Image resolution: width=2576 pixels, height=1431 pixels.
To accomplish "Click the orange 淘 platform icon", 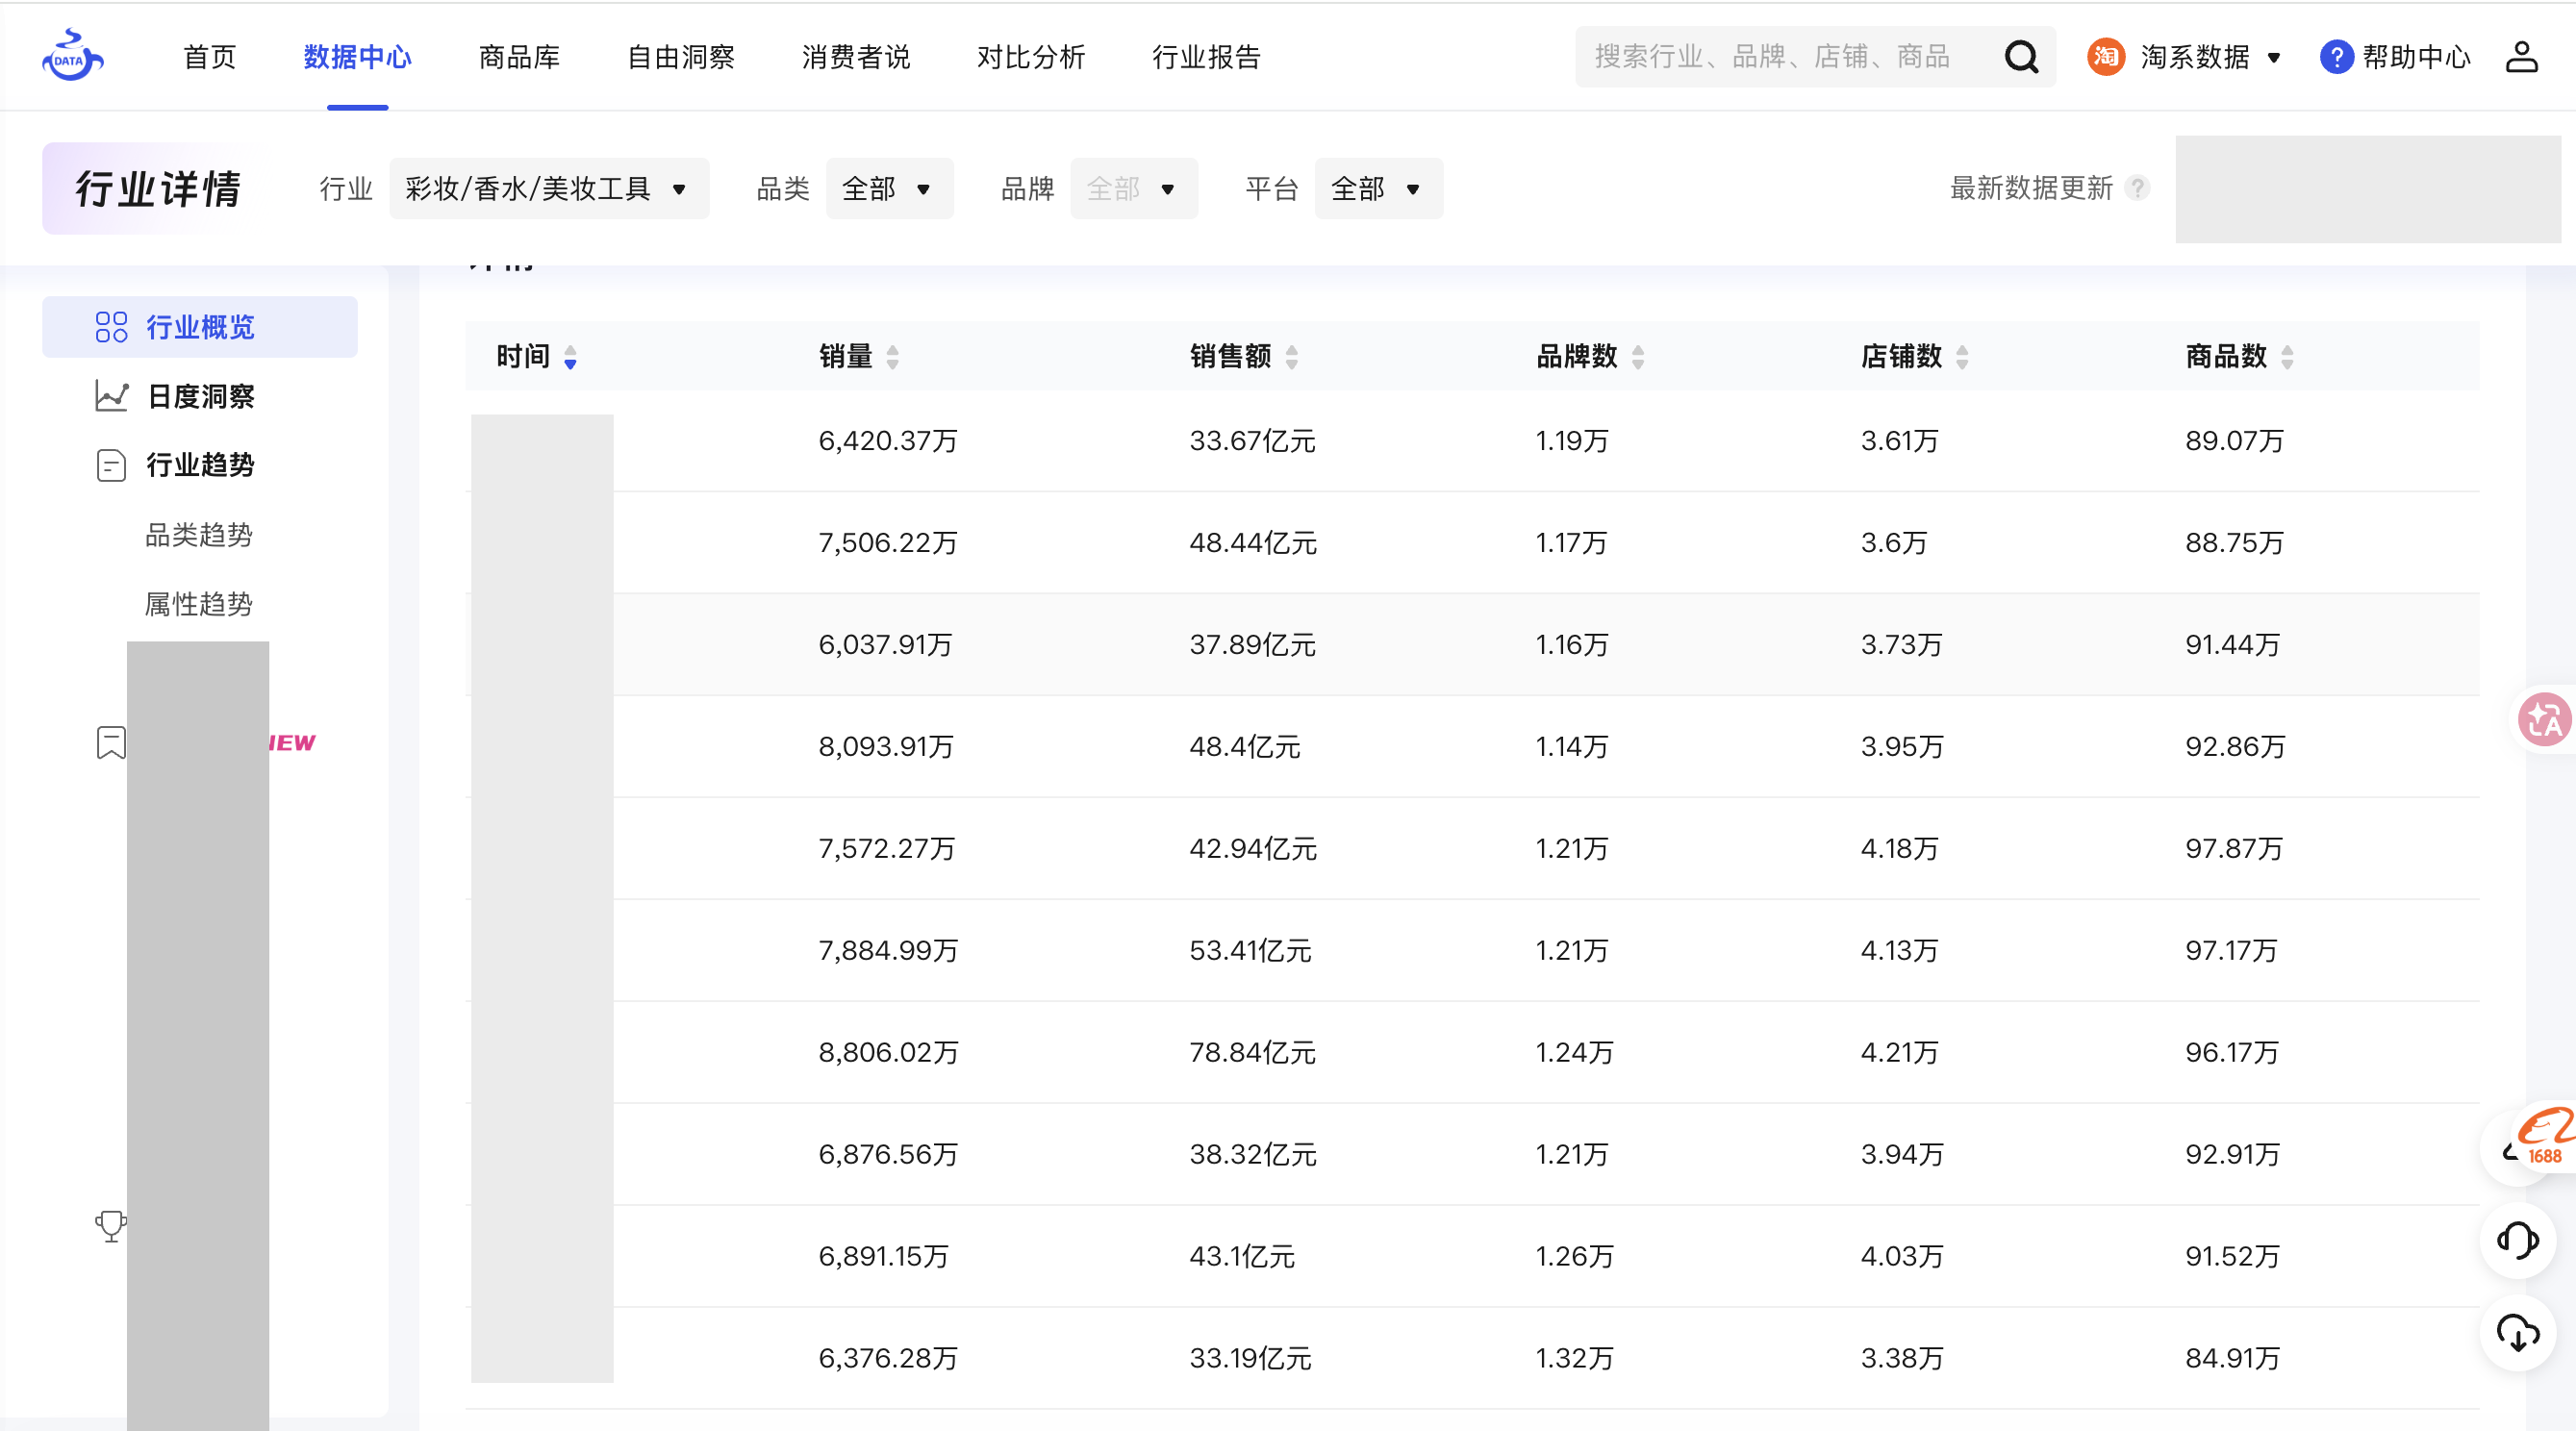I will [2106, 57].
